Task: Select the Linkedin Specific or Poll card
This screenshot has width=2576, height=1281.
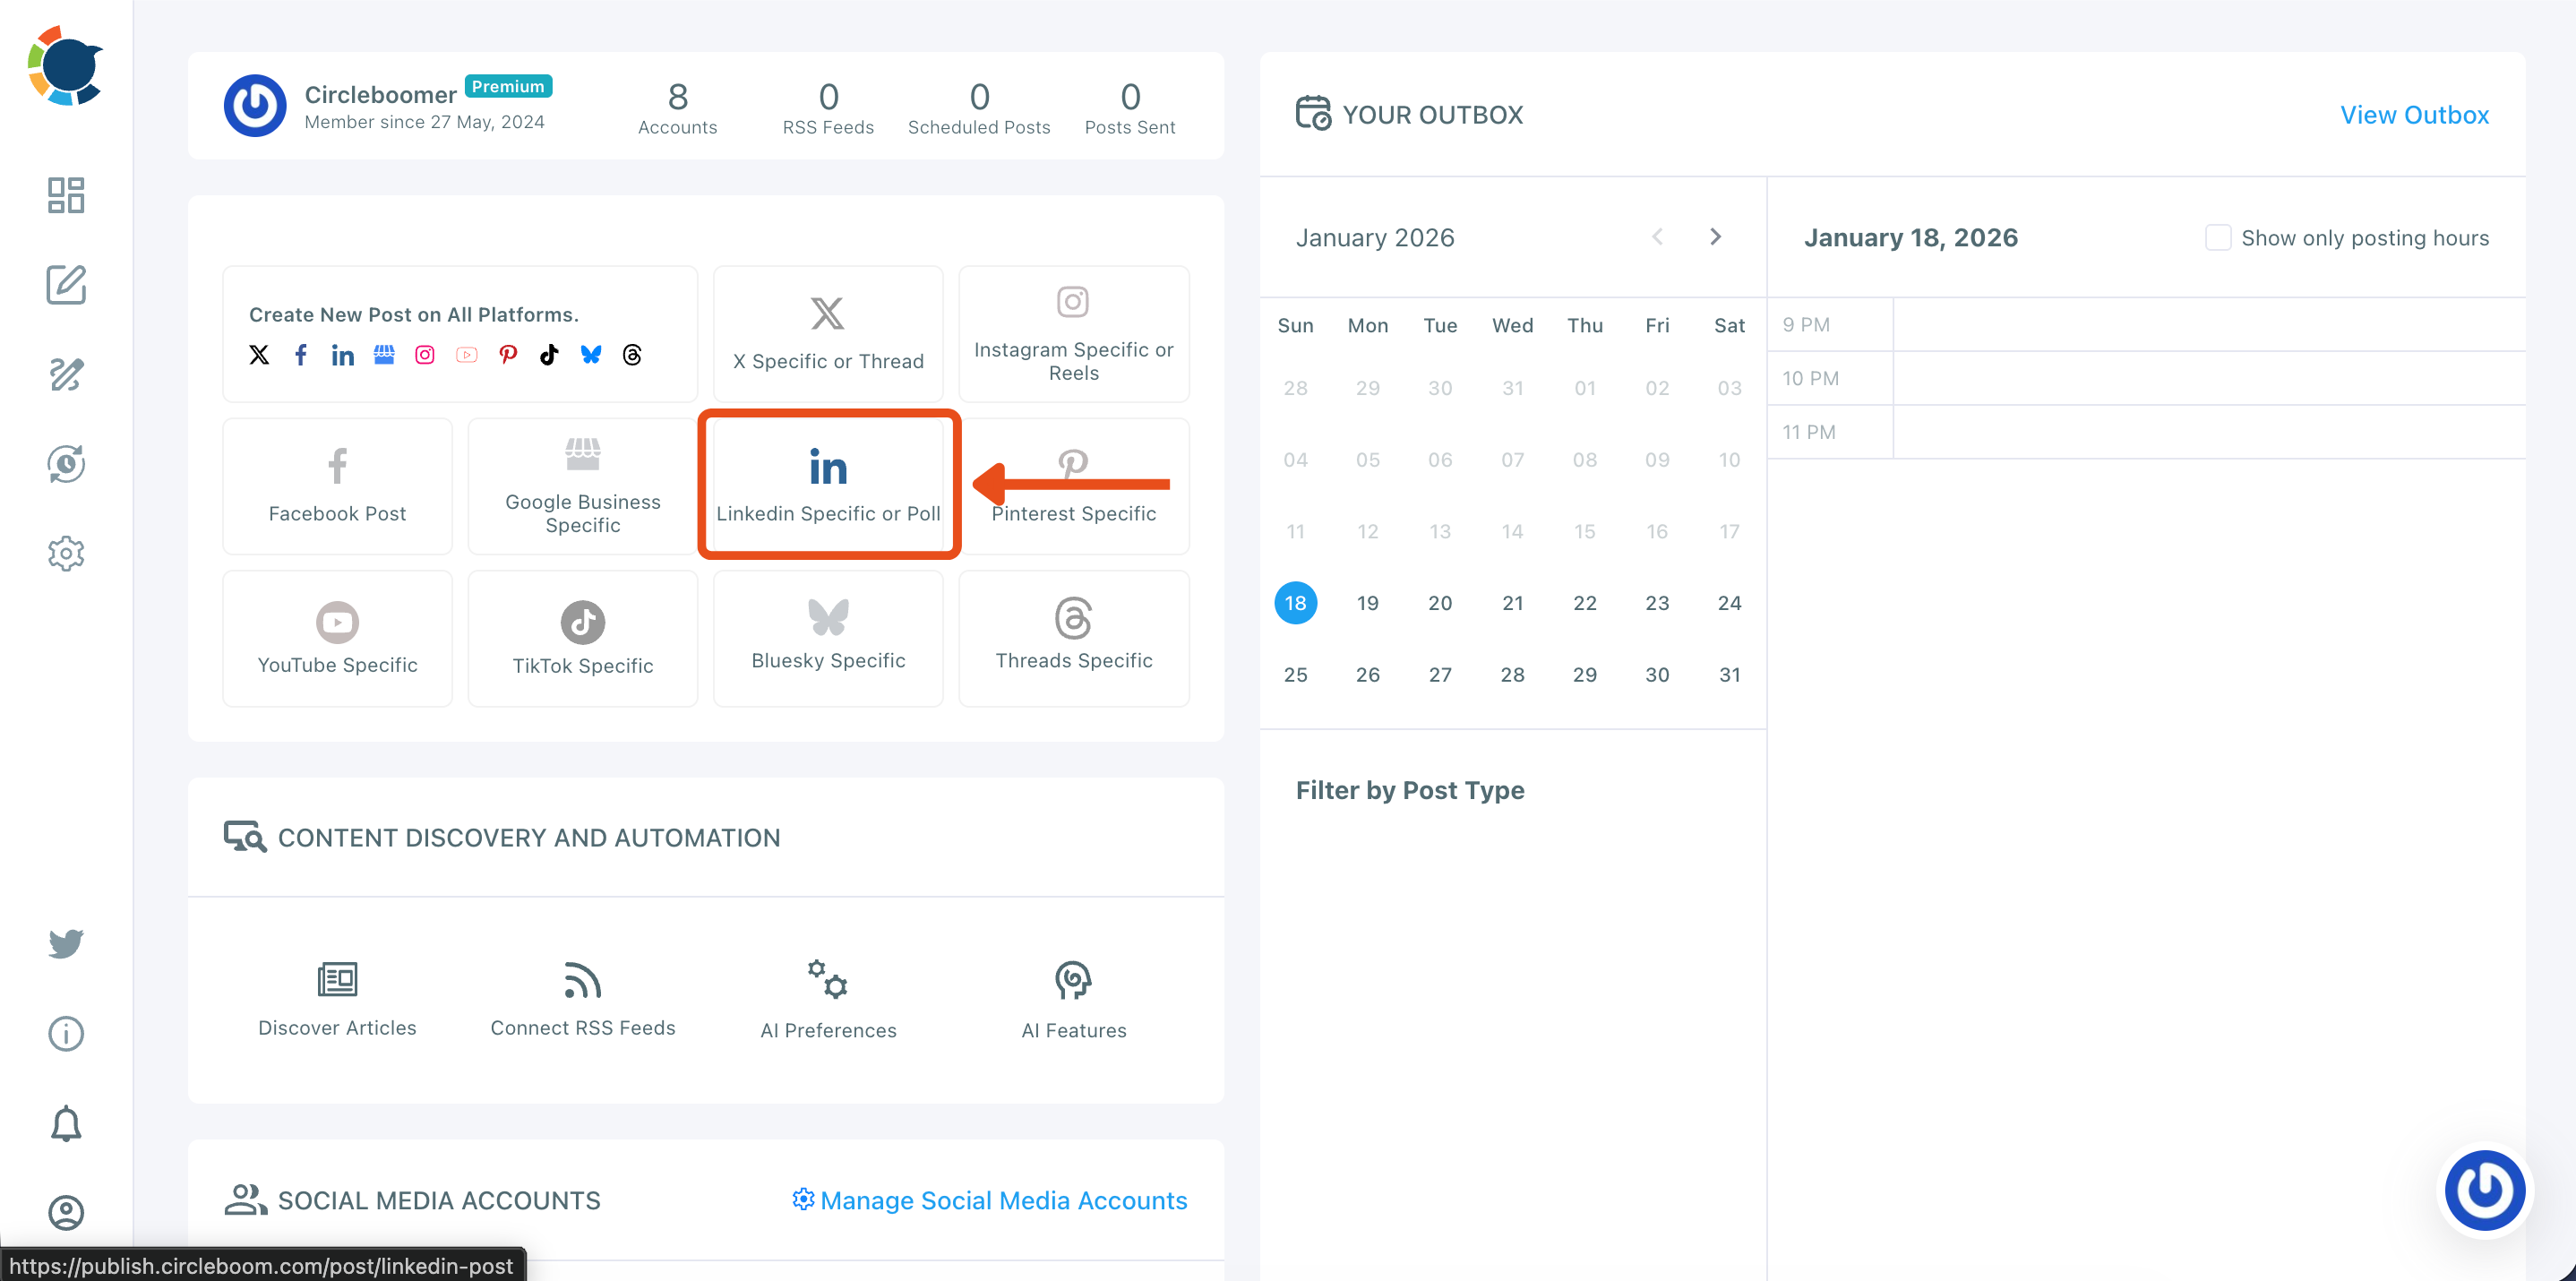Action: pos(828,485)
